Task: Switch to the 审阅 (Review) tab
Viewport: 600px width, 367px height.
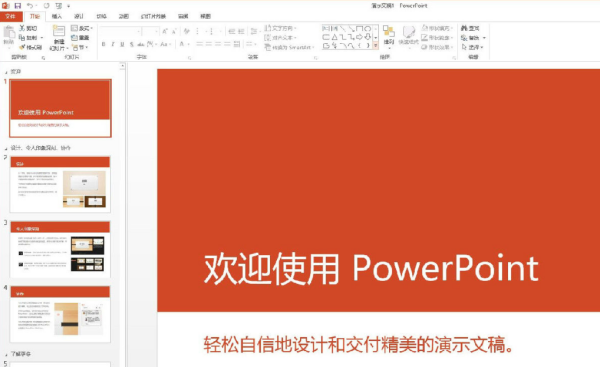Action: pos(183,16)
